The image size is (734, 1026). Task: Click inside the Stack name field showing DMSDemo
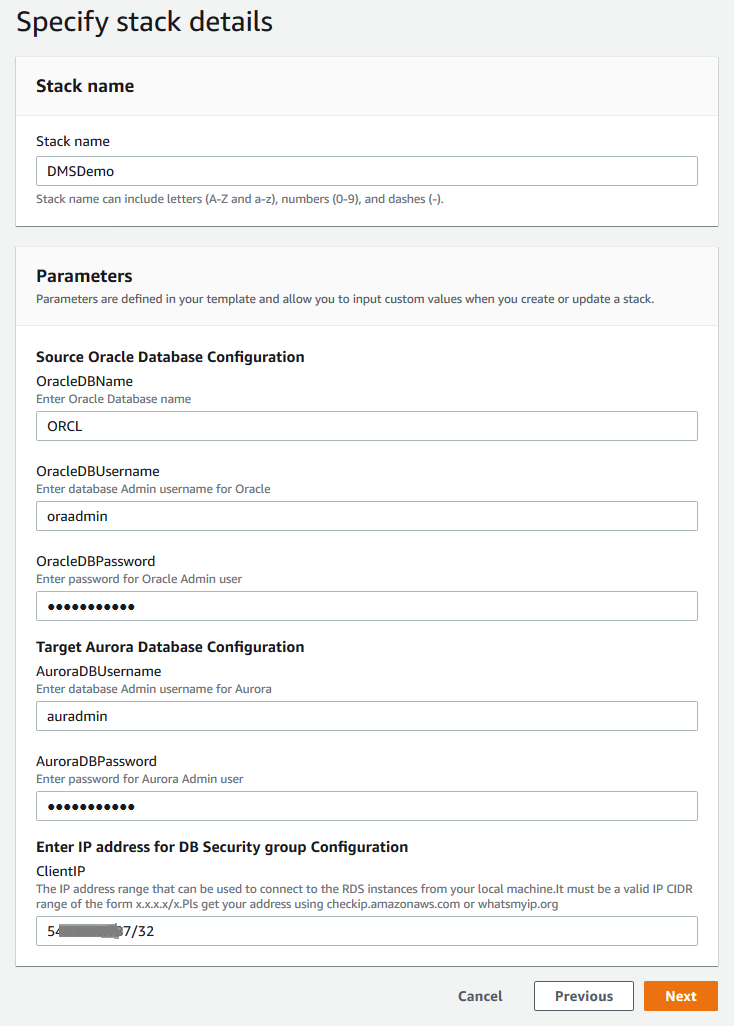click(x=366, y=171)
